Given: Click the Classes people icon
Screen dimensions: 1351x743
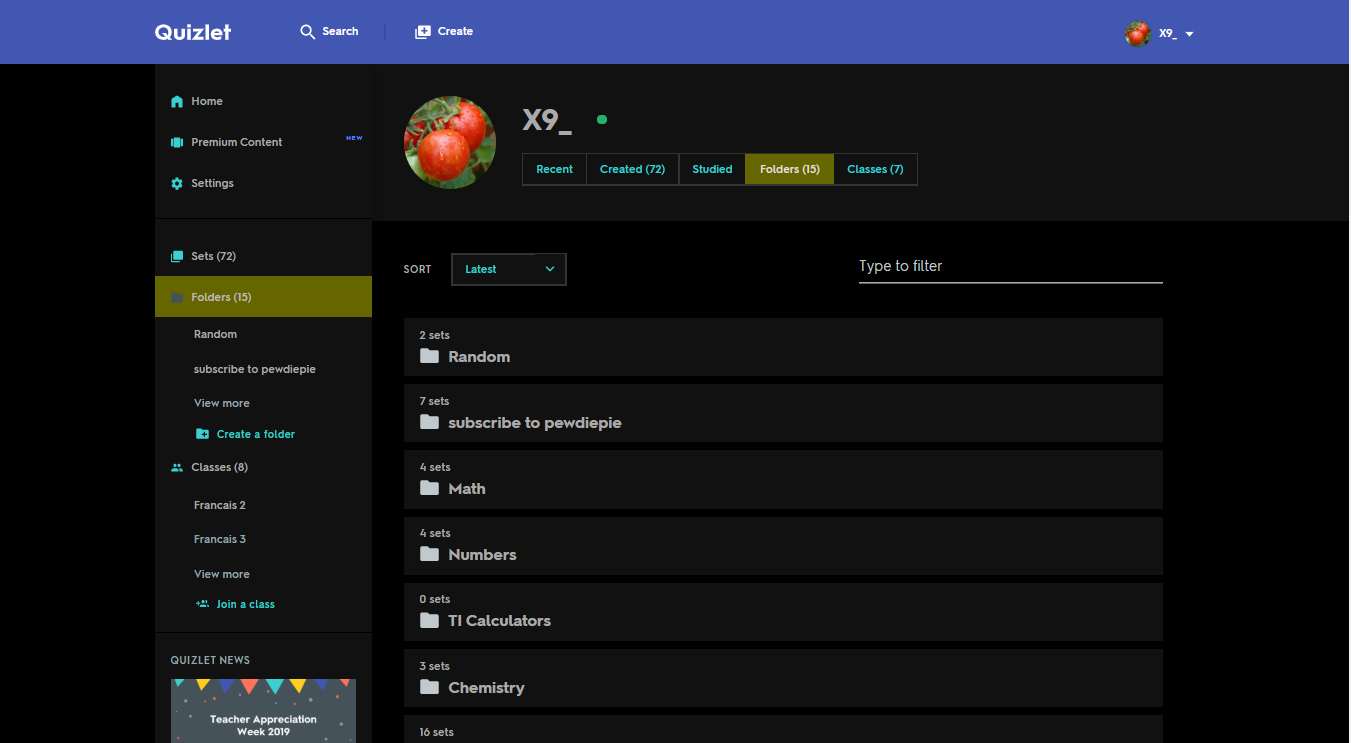Looking at the screenshot, I should click(x=177, y=467).
